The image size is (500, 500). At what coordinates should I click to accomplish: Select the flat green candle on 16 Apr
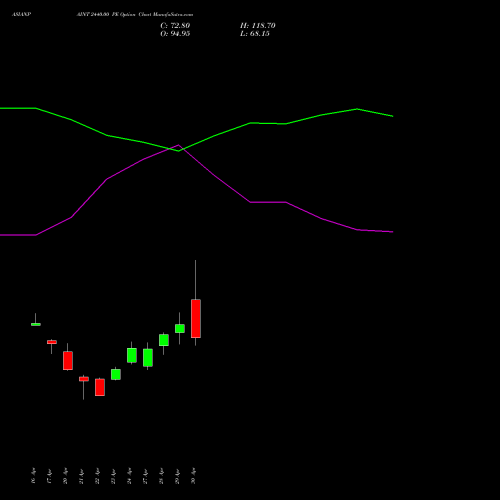point(36,324)
